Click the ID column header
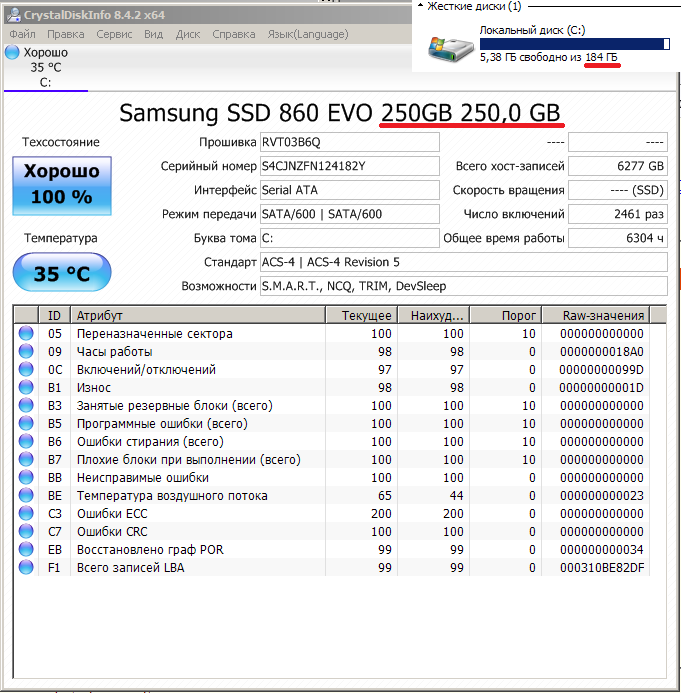 [54, 316]
